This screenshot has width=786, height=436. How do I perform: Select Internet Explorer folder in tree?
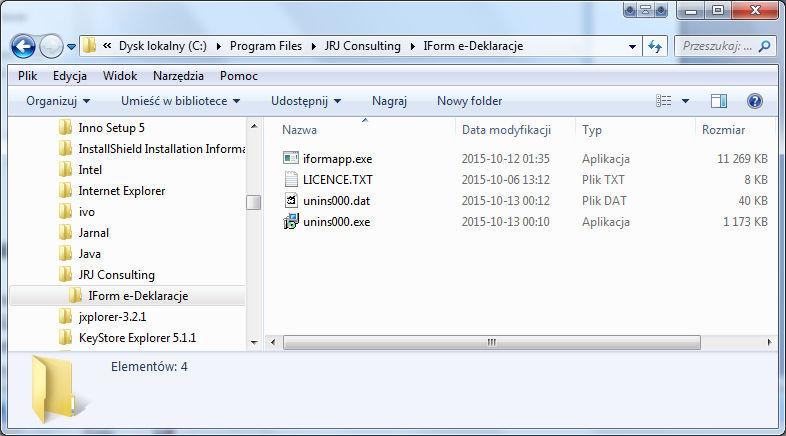tap(122, 191)
